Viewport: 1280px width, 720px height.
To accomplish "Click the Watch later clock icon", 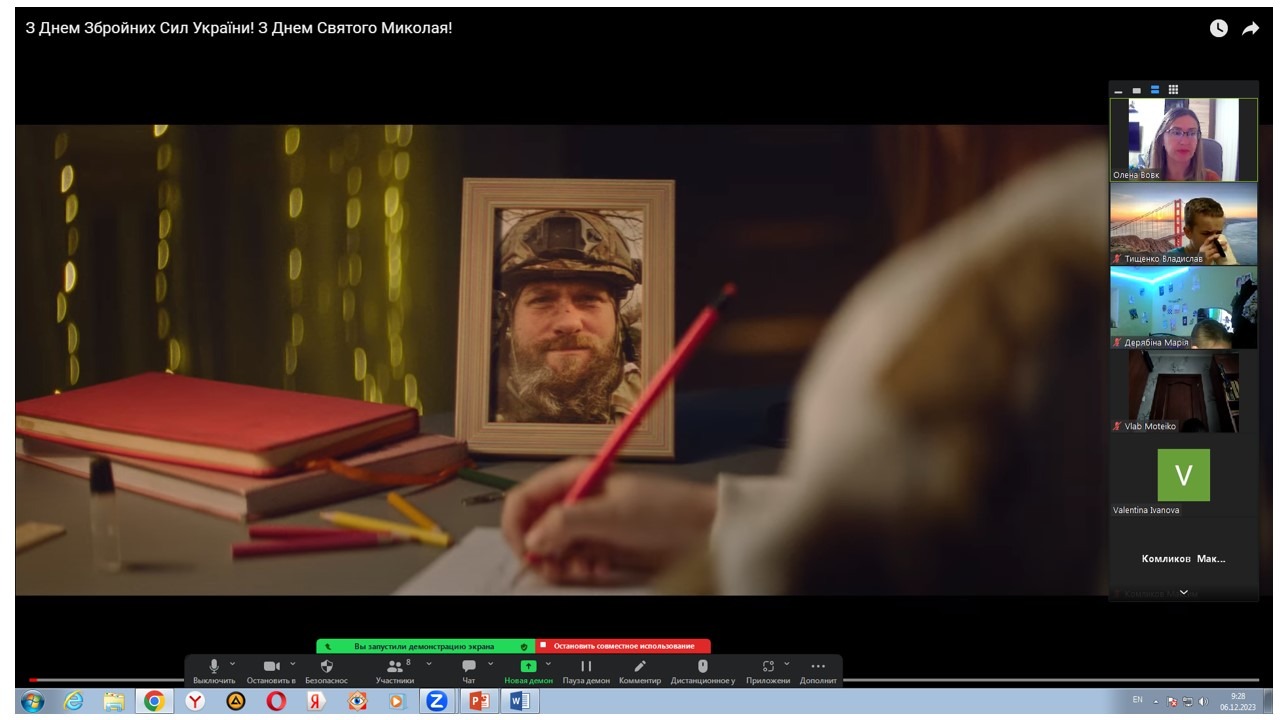I will tap(1218, 29).
